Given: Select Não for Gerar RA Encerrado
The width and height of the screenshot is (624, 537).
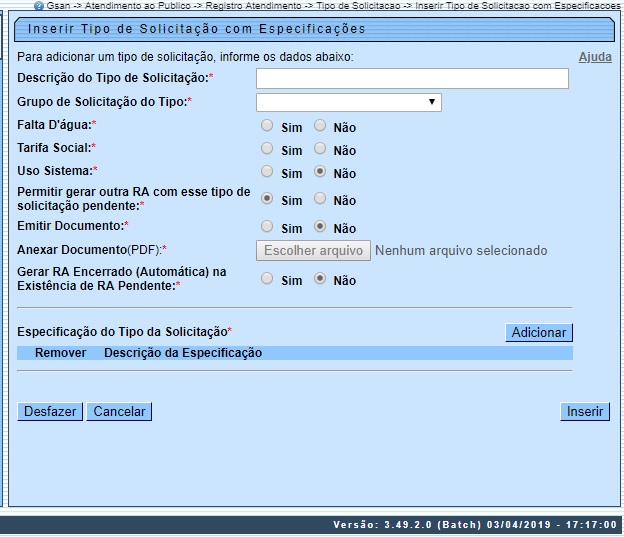Looking at the screenshot, I should [320, 279].
